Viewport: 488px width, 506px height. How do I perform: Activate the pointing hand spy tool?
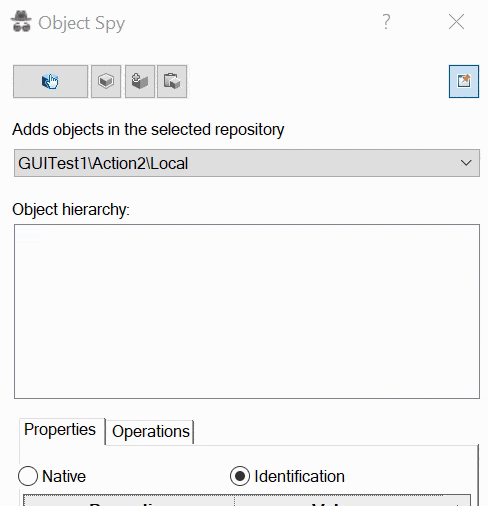[50, 81]
